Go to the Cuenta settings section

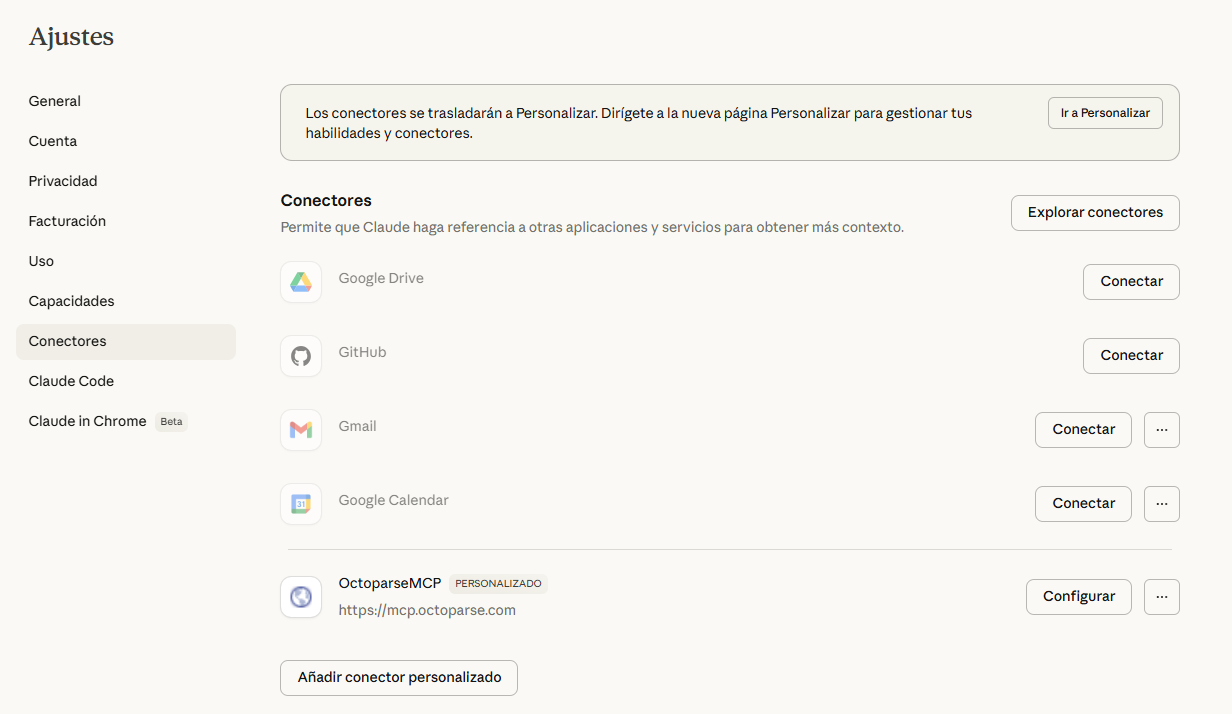[x=53, y=141]
